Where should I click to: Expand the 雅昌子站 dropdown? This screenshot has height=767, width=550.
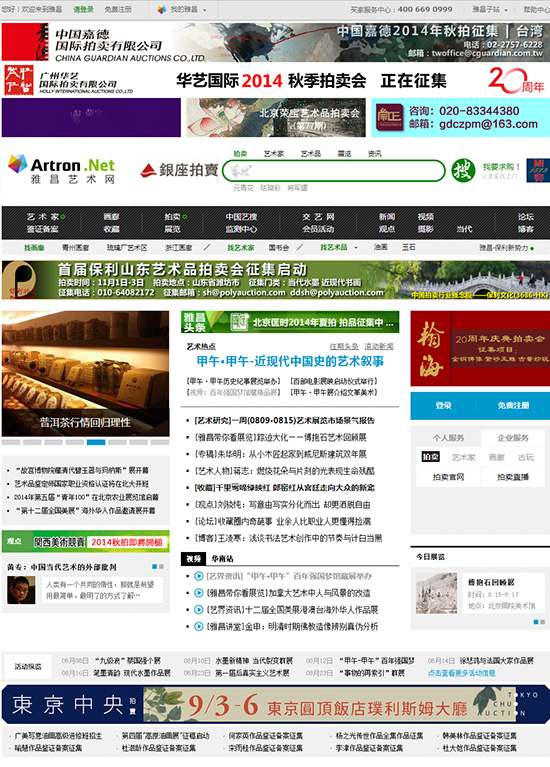[x=506, y=10]
